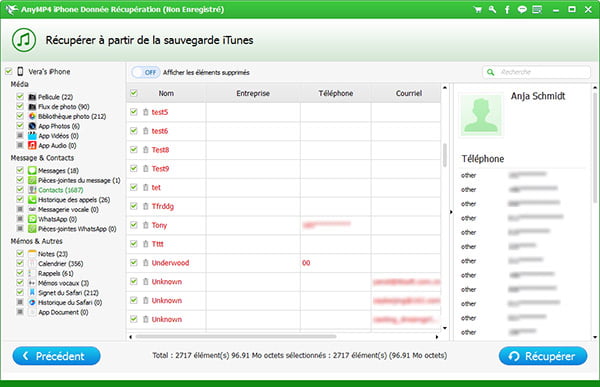This screenshot has height=387, width=600.
Task: Click the search magnifier icon
Action: [491, 72]
